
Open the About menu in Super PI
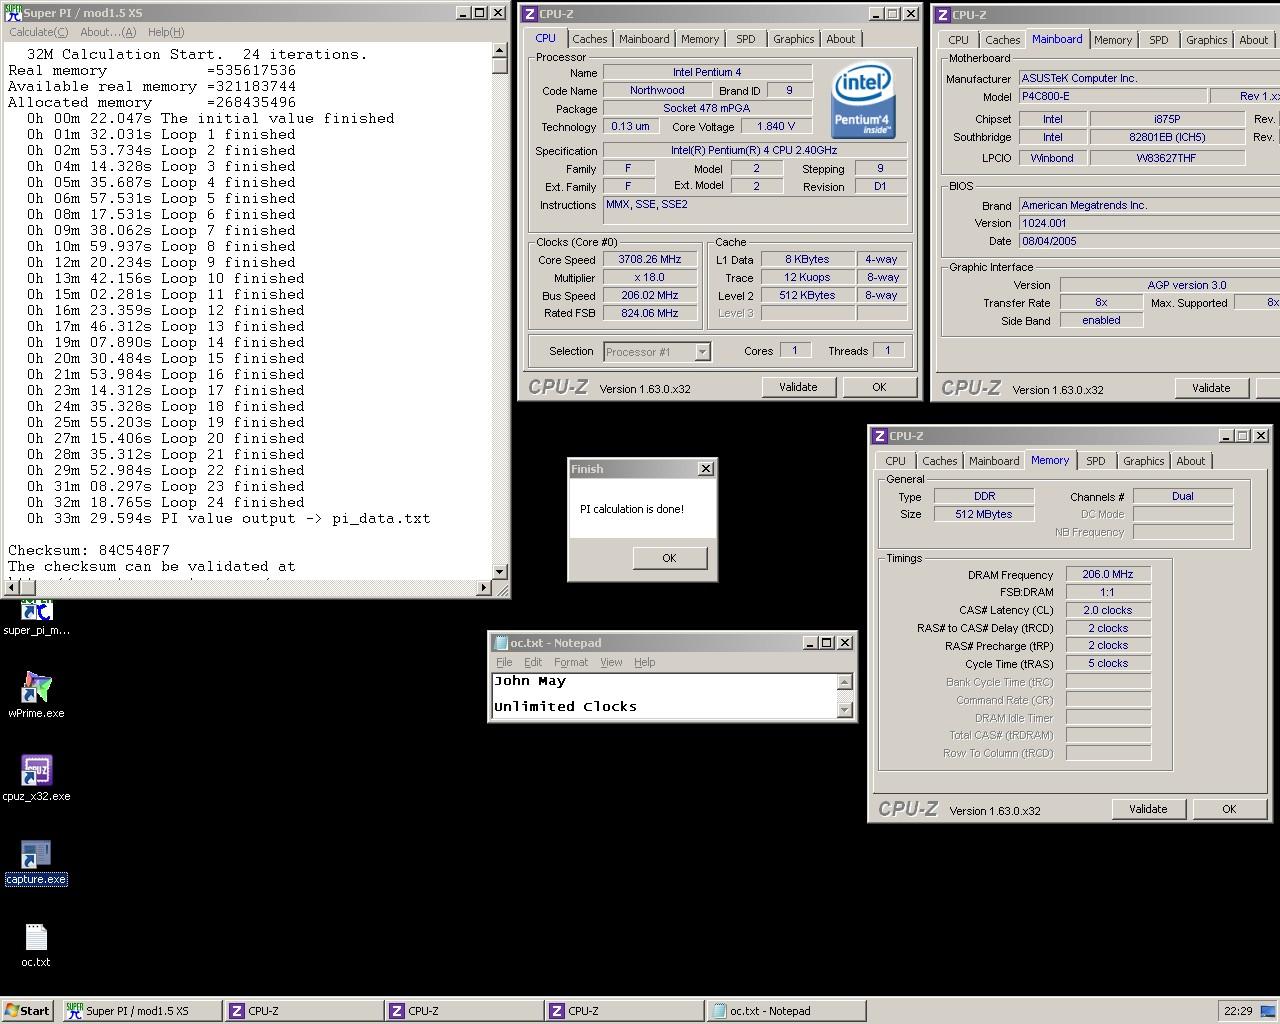coord(108,32)
